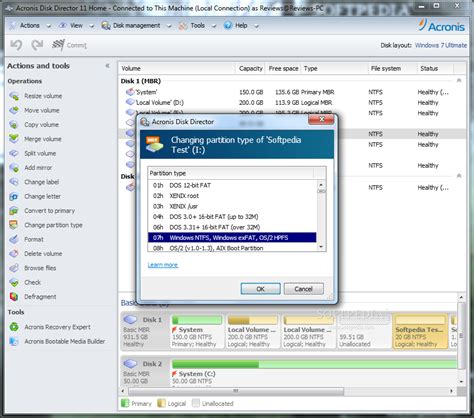Click the Disk 1 drive icon in layout

click(130, 320)
